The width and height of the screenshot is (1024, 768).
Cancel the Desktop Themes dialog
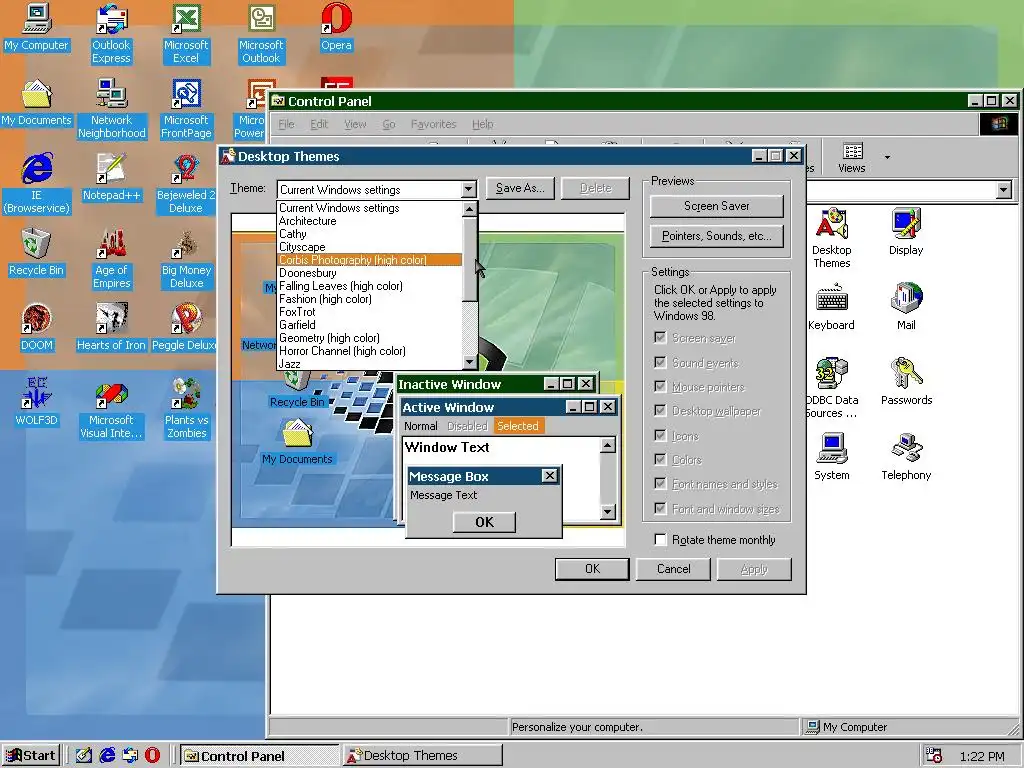pyautogui.click(x=673, y=569)
